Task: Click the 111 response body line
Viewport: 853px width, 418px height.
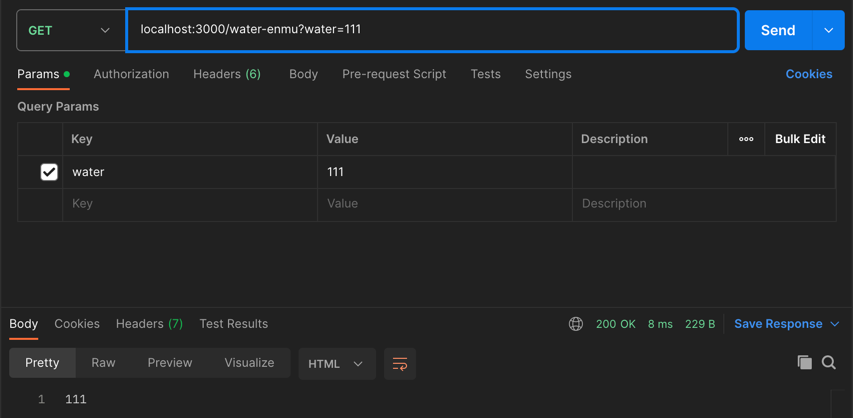Action: [76, 399]
